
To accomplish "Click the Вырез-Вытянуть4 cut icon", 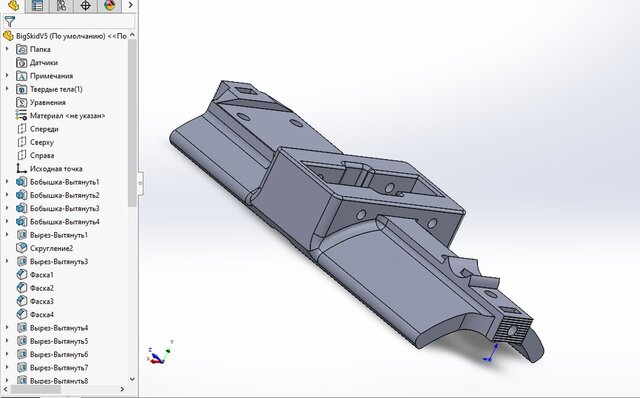I will [21, 328].
